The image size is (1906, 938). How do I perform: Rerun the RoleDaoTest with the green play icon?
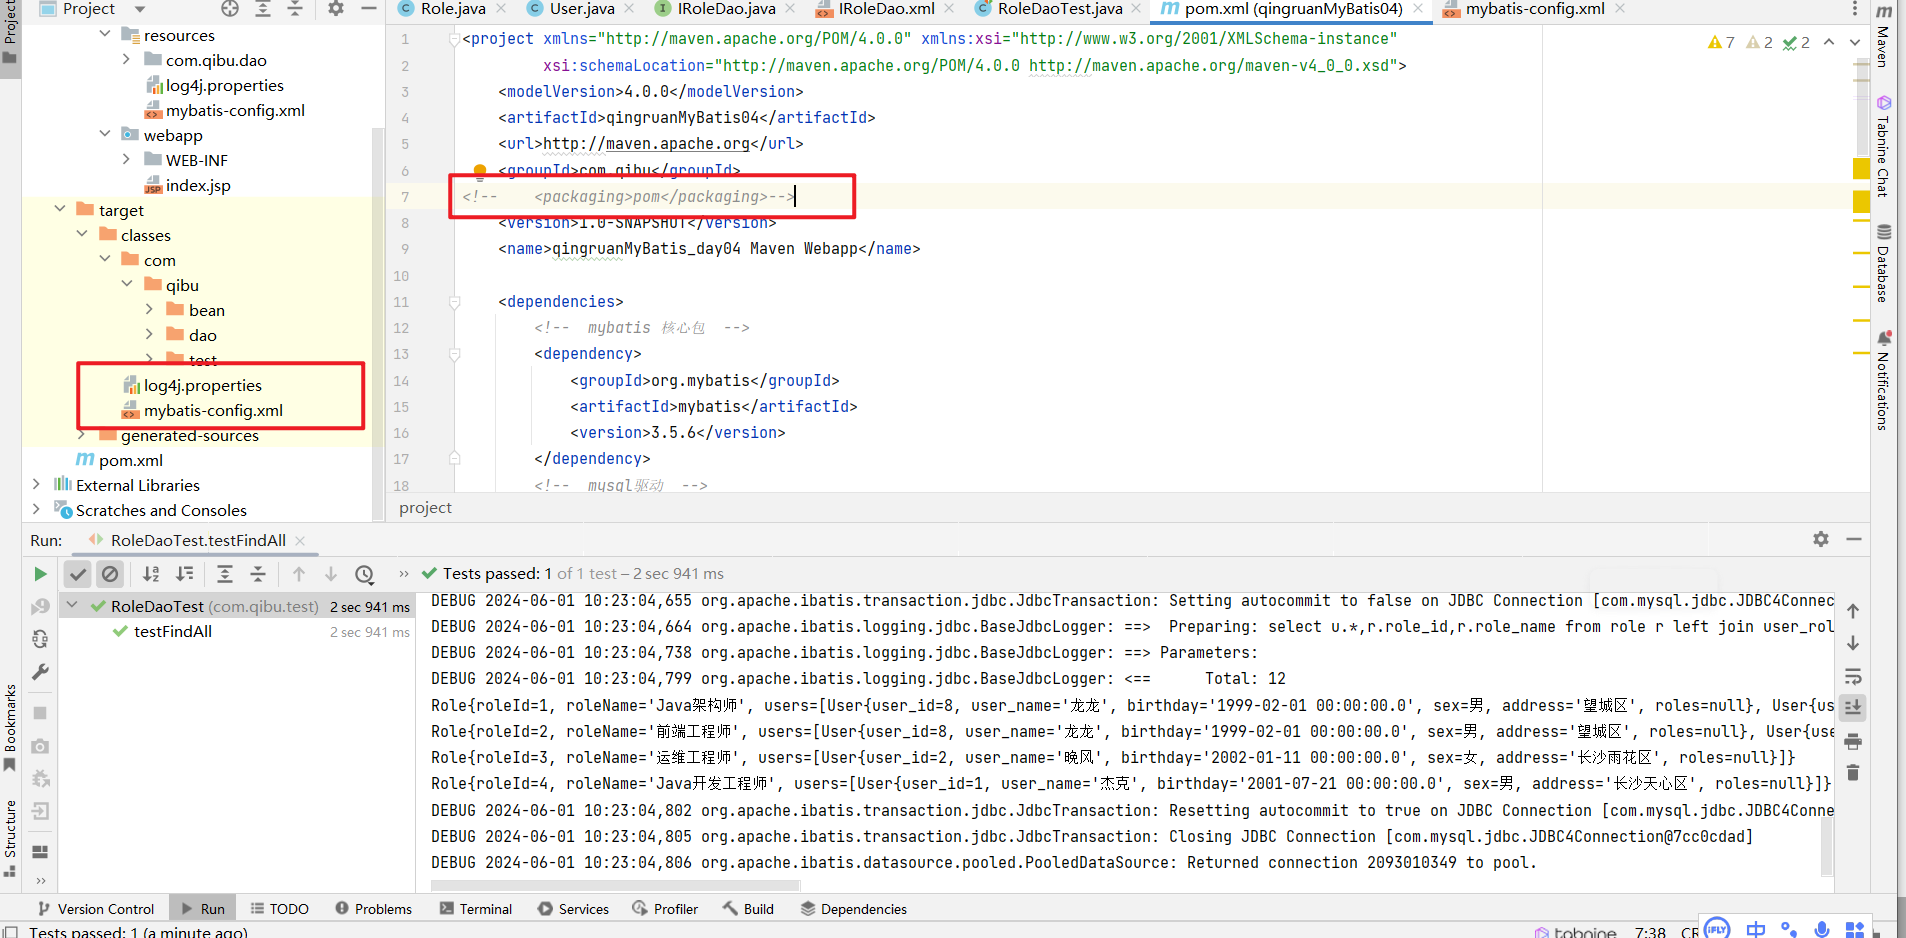(40, 574)
